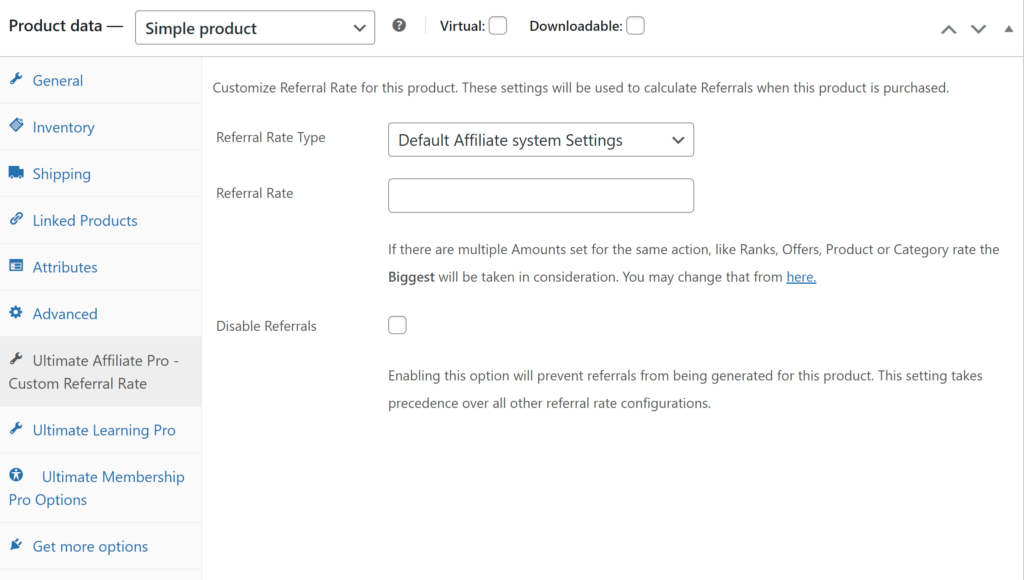Move Product data panel up

coord(948,29)
